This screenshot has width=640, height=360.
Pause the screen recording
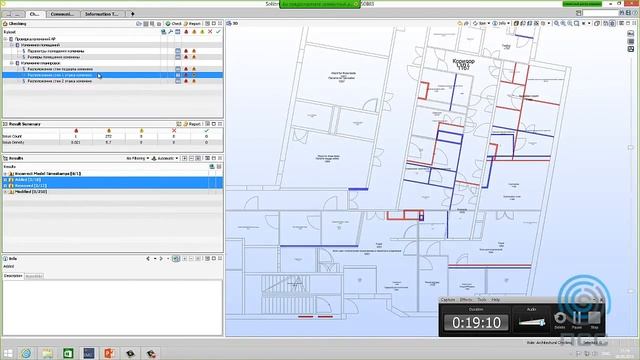coord(577,319)
